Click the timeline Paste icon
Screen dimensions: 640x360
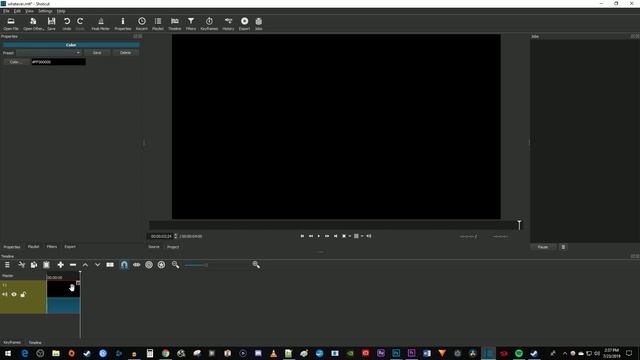46,265
